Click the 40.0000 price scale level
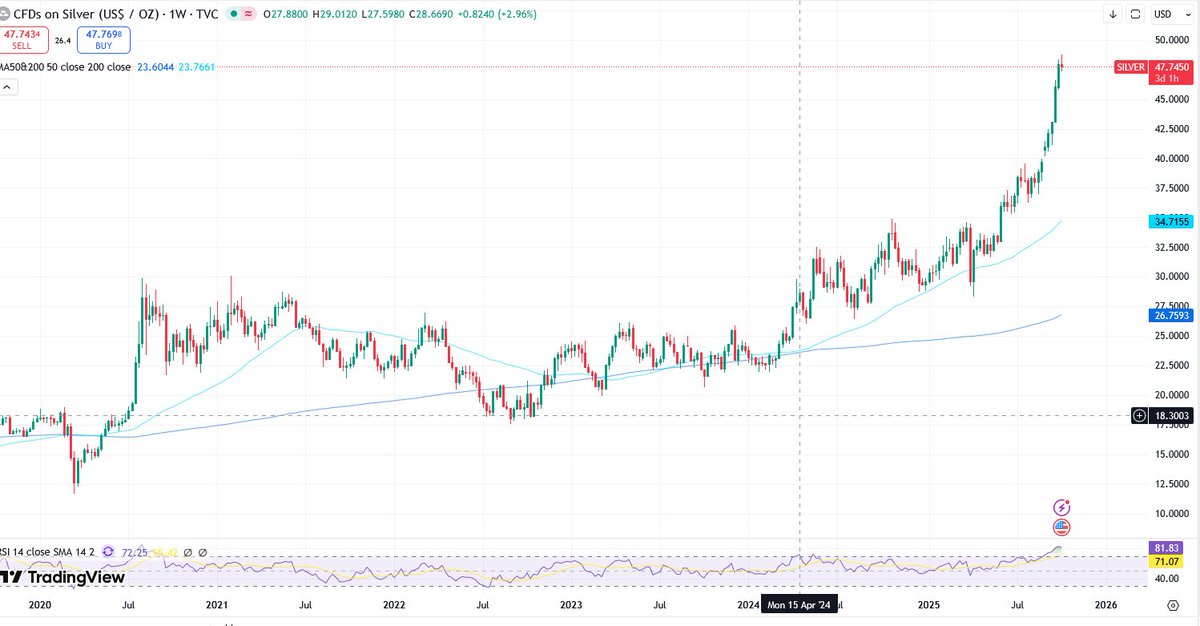This screenshot has height=626, width=1200. (1171, 158)
